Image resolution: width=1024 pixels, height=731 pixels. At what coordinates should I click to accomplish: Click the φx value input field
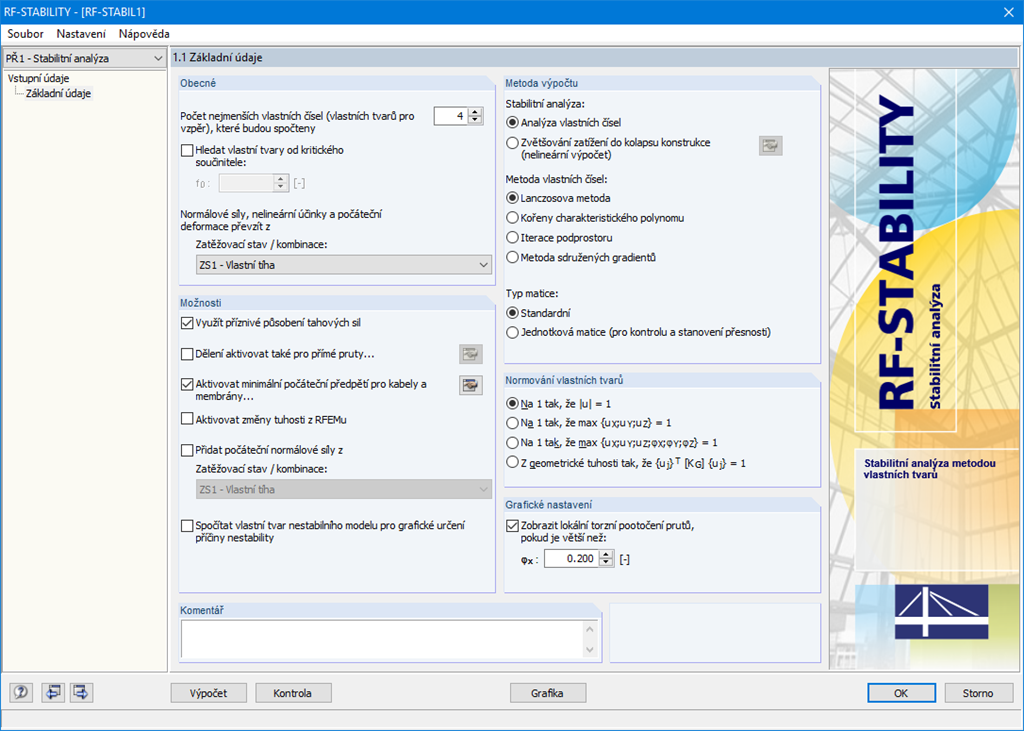[572, 559]
